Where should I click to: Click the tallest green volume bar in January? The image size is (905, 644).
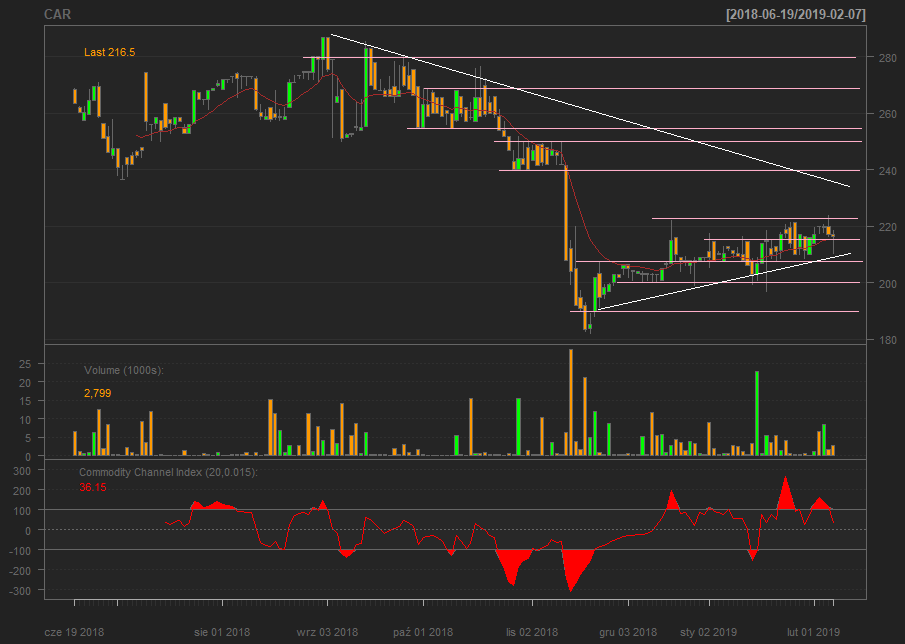click(757, 413)
